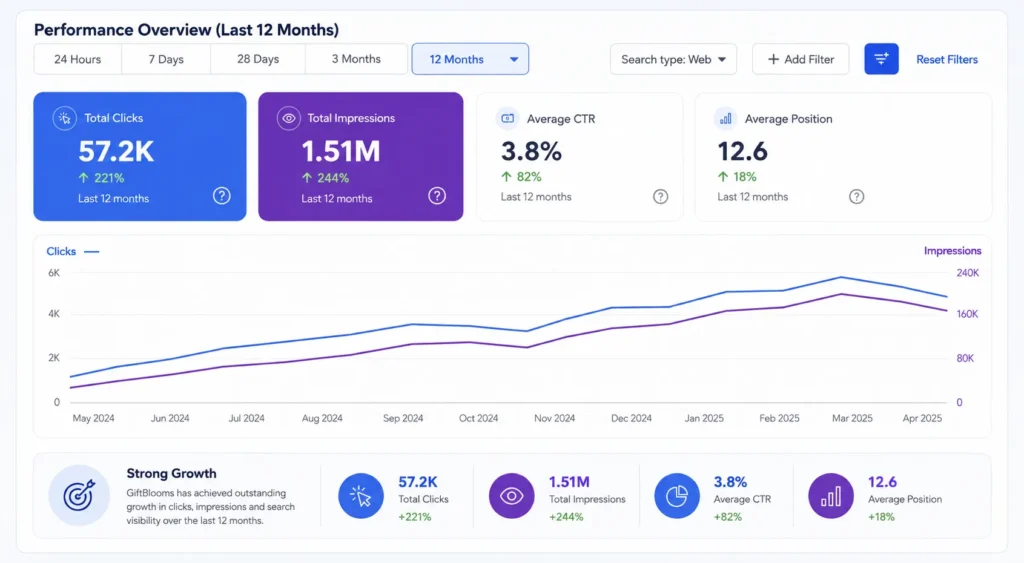Click the +221% value under Total Clicks summary
Screen dimensions: 1024x563
click(415, 517)
